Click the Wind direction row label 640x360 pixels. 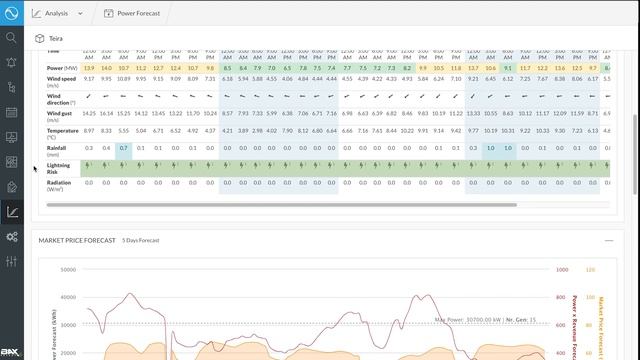click(x=61, y=99)
